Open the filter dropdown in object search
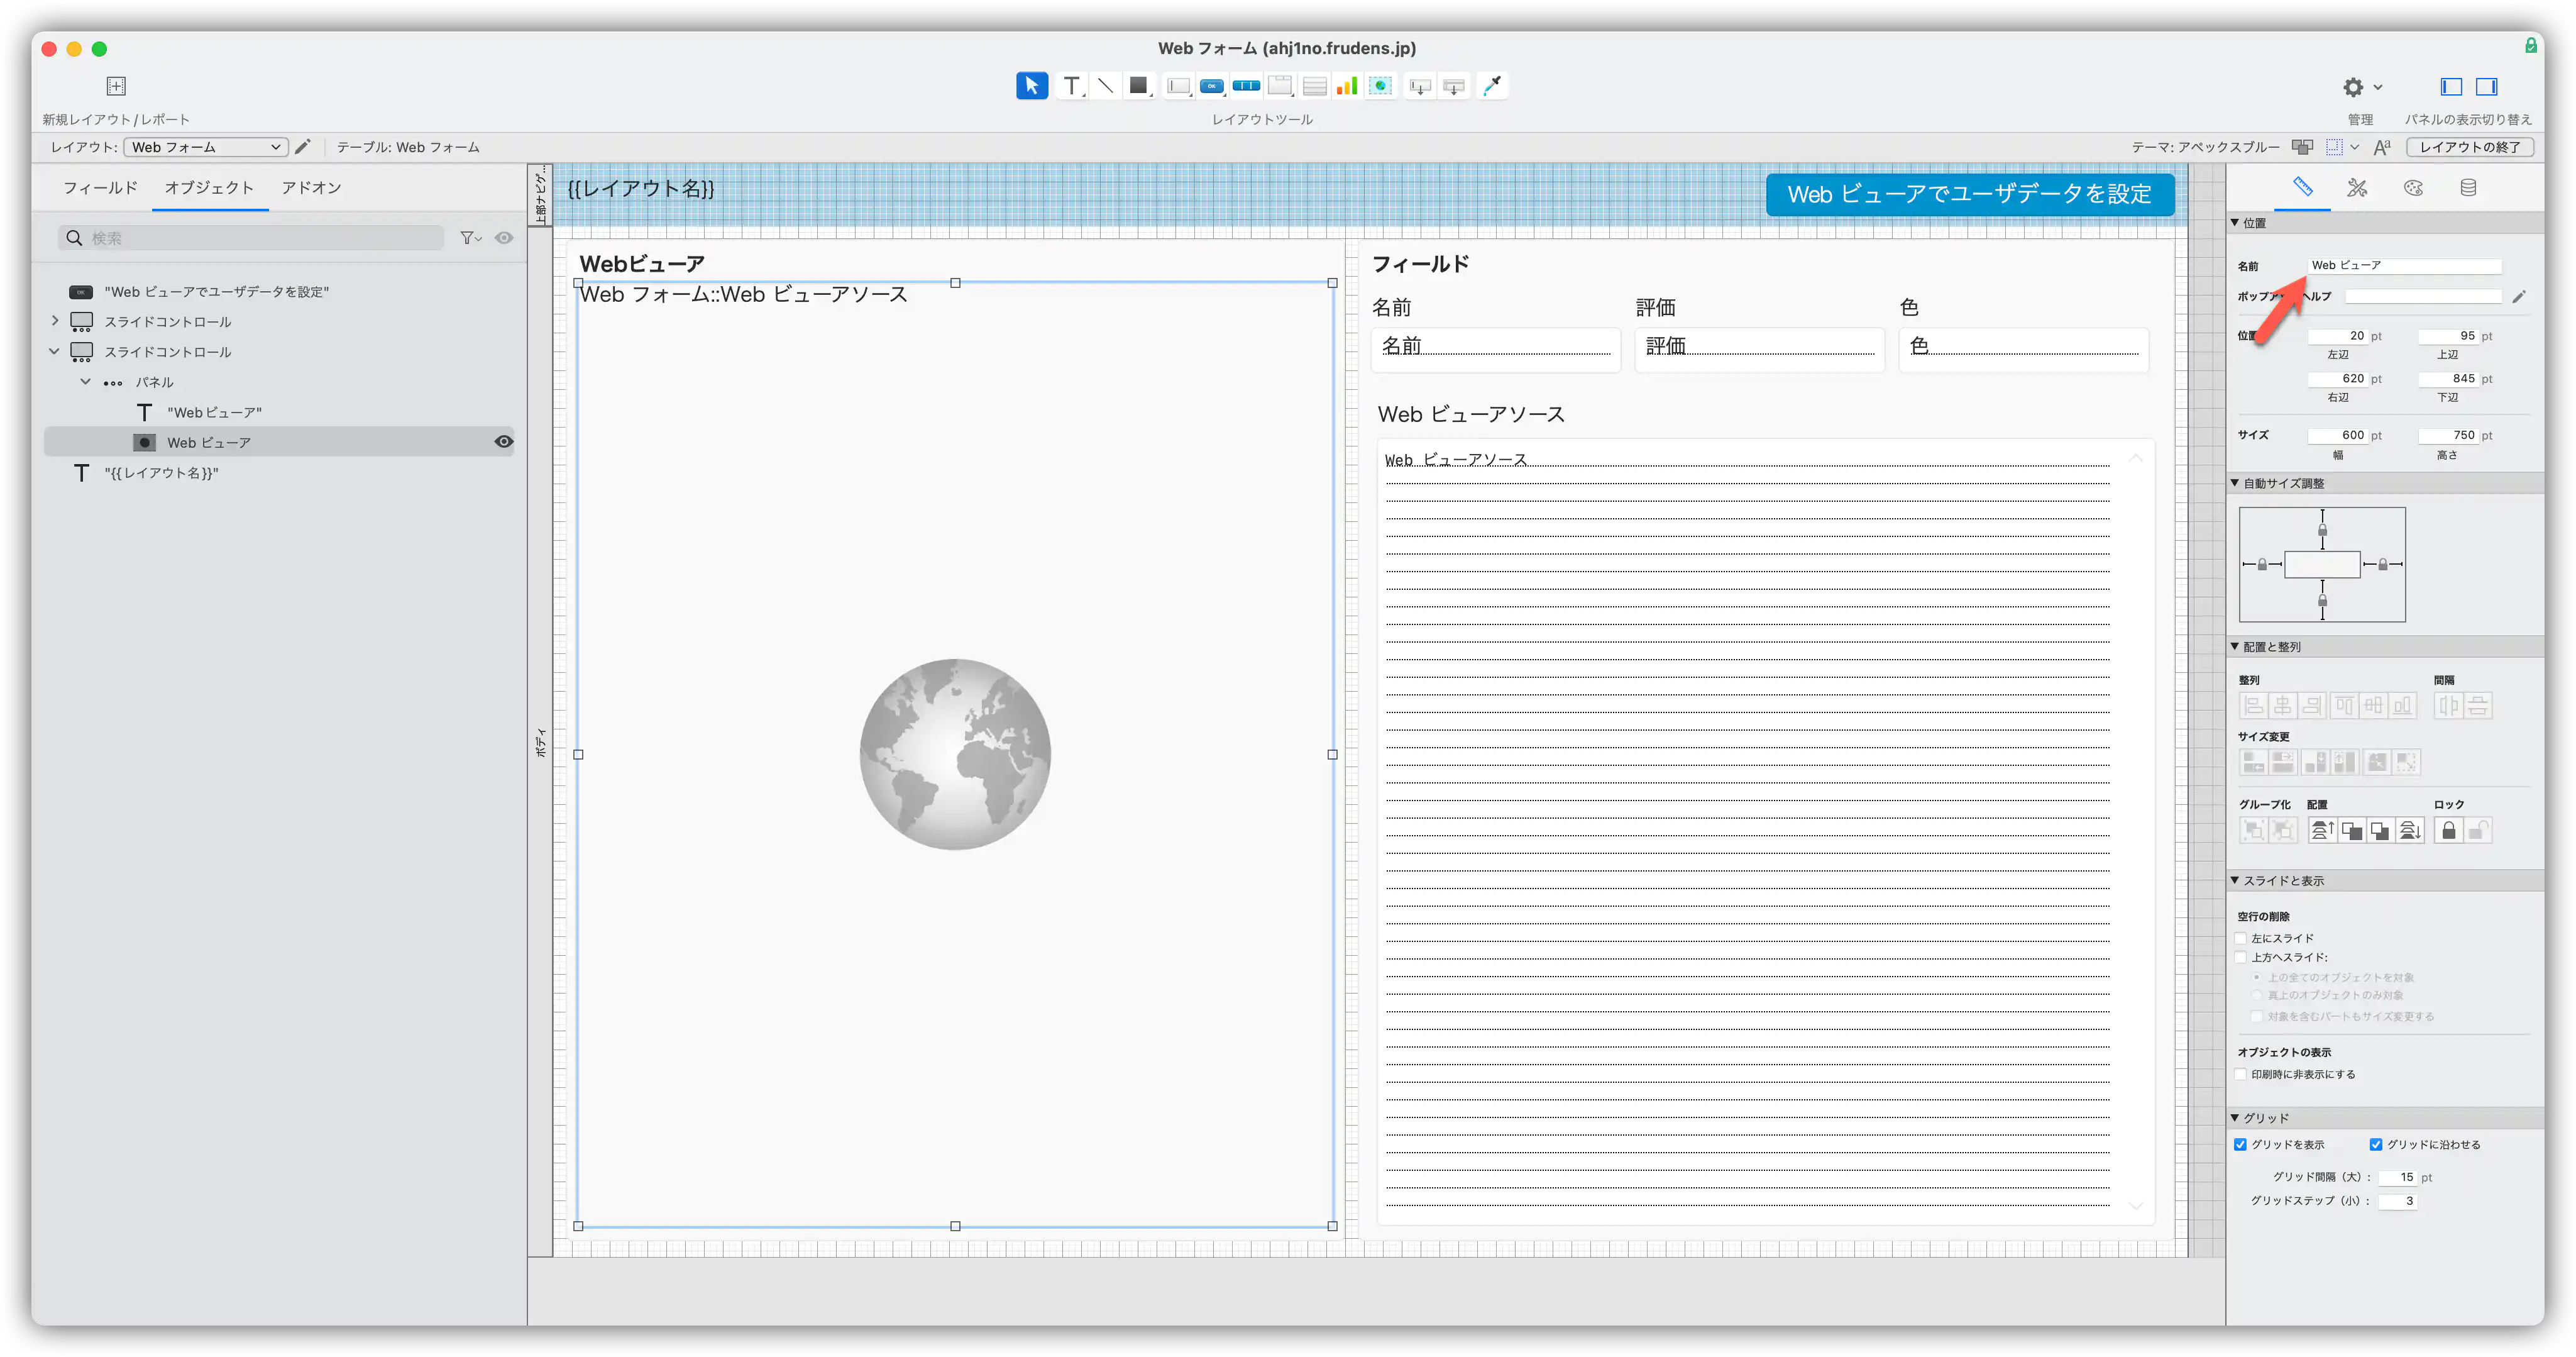Viewport: 2576px width, 1357px height. [470, 238]
